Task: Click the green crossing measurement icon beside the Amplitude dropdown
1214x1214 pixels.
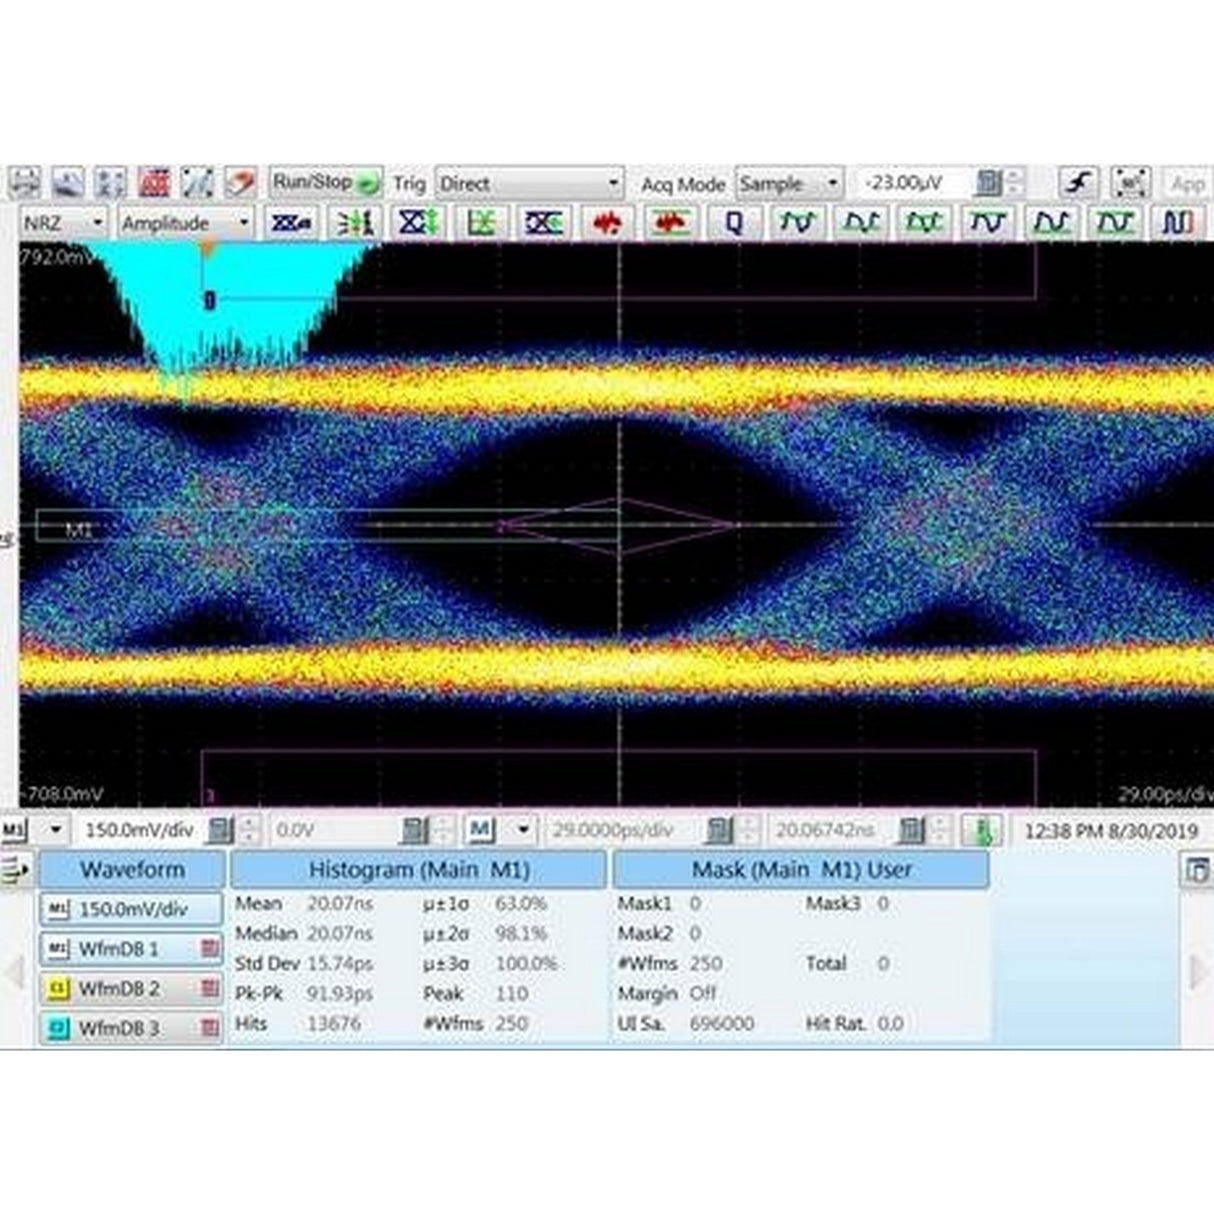Action: (355, 222)
